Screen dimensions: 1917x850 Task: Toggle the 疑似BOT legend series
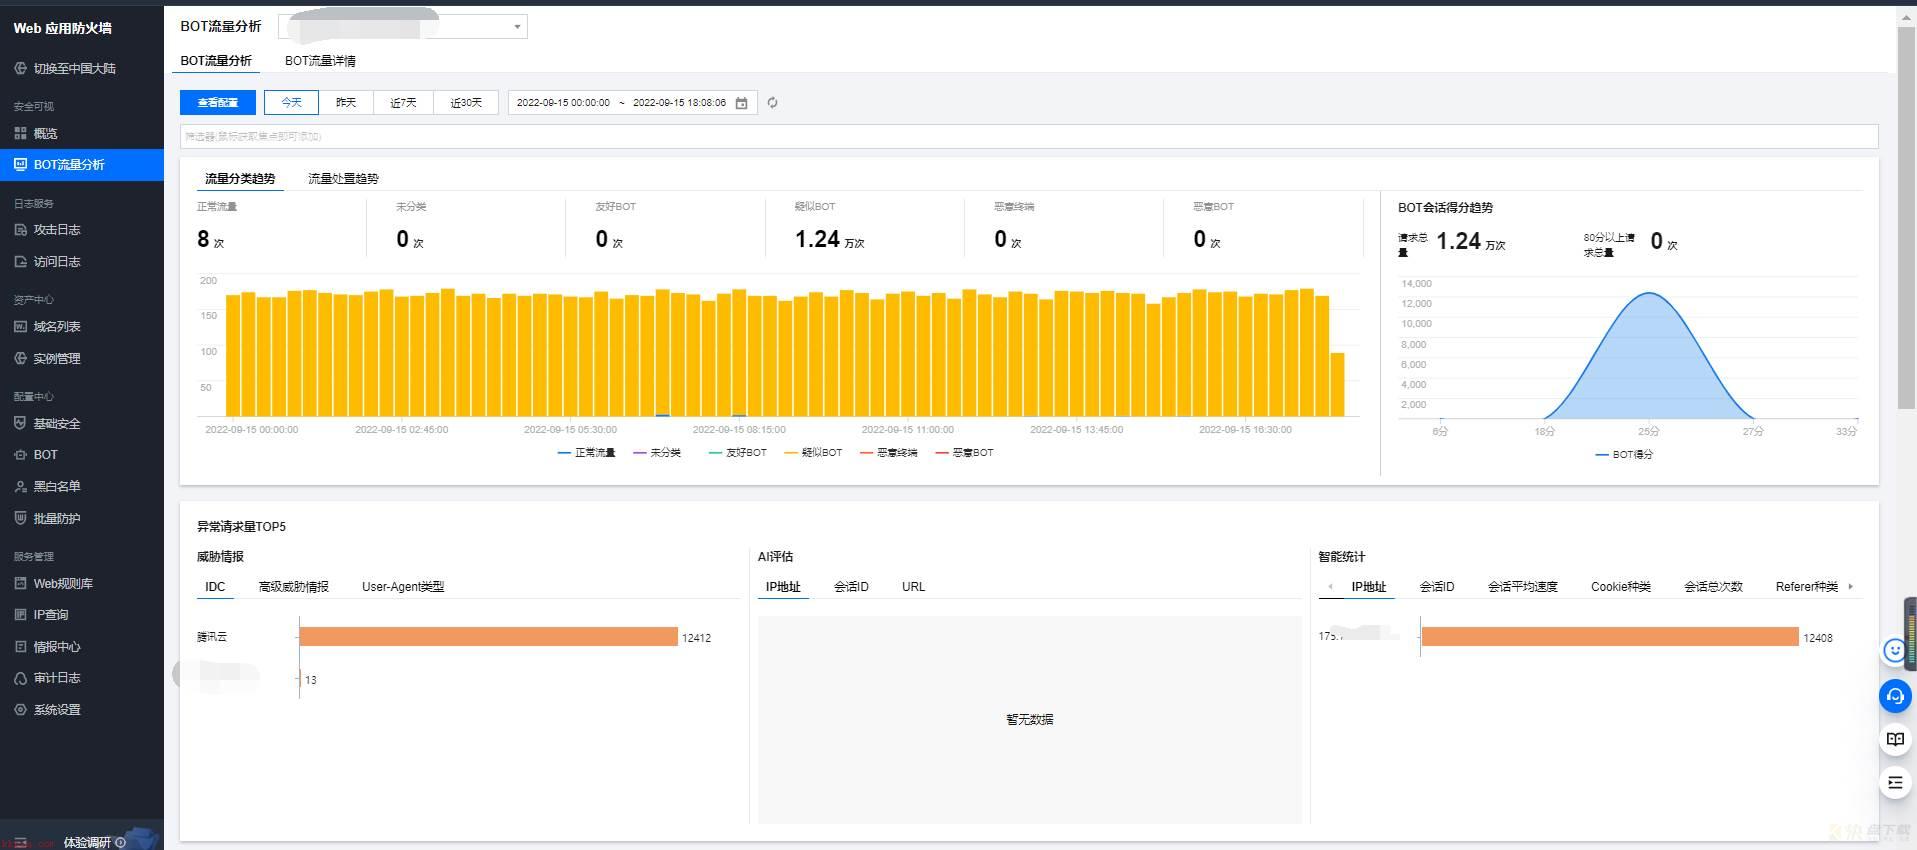click(x=813, y=453)
